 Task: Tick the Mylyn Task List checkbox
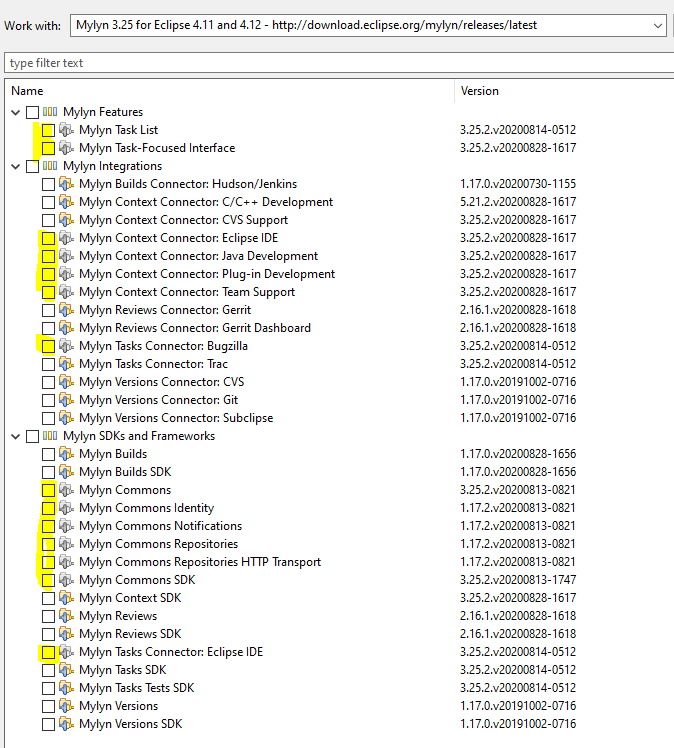click(x=48, y=130)
